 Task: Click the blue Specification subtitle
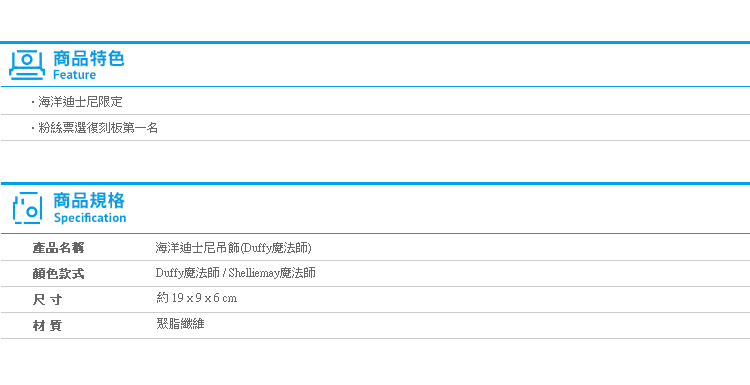pos(90,218)
